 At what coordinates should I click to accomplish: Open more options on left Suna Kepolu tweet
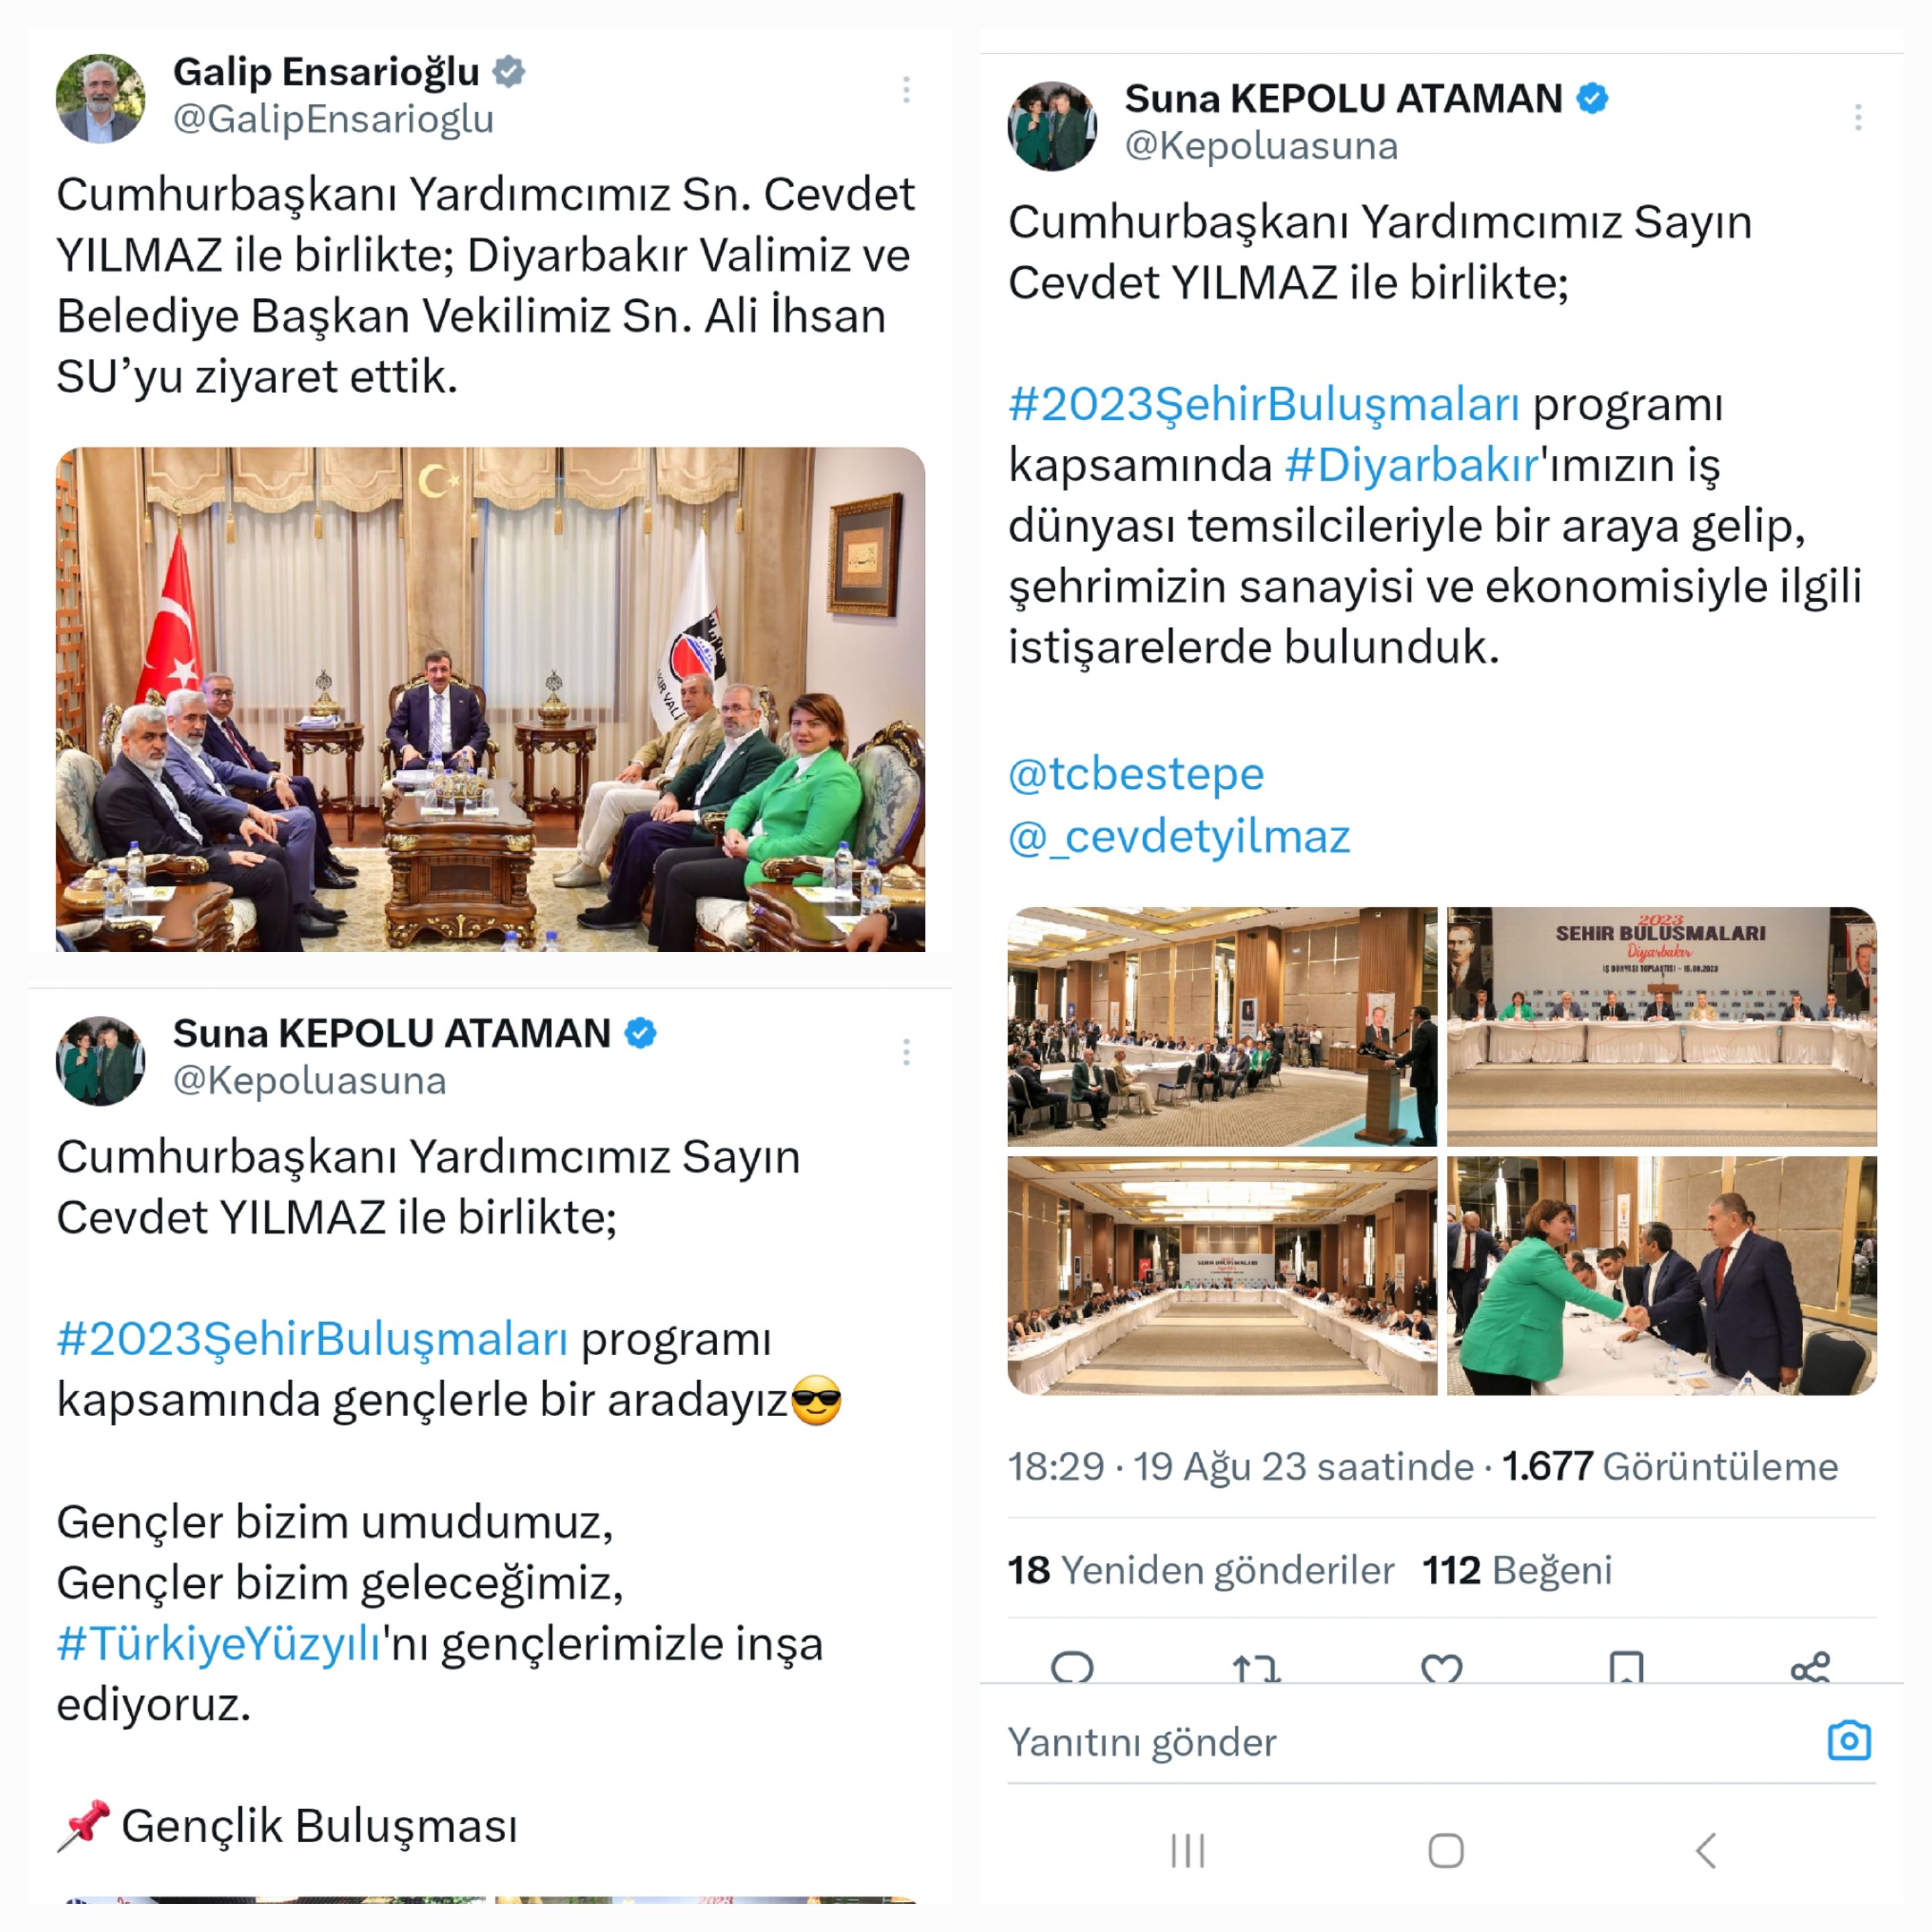(906, 1052)
